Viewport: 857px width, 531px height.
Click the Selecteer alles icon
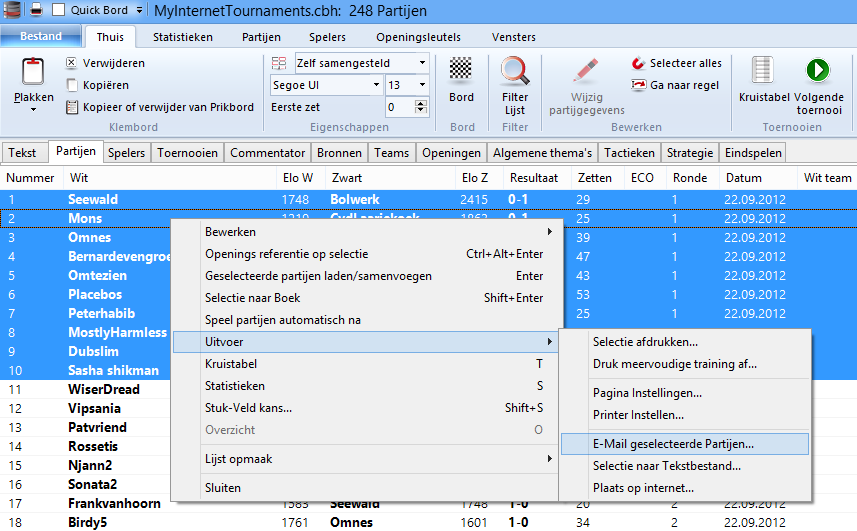tap(638, 63)
